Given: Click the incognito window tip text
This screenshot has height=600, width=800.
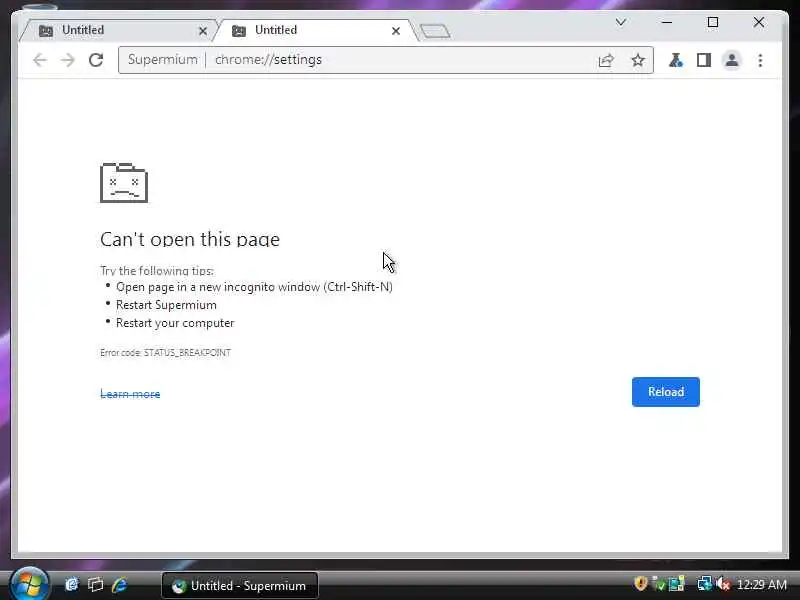Looking at the screenshot, I should coord(255,287).
